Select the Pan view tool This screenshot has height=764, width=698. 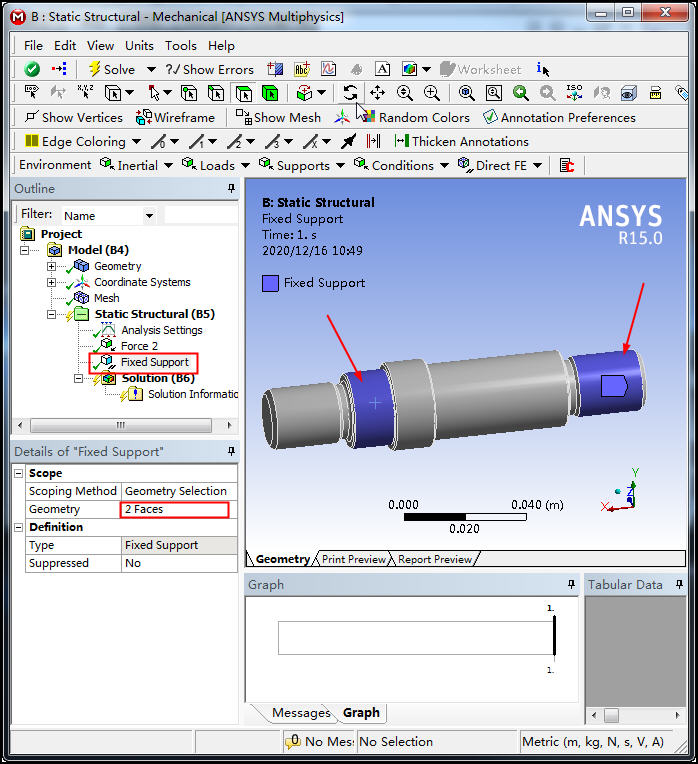[377, 93]
